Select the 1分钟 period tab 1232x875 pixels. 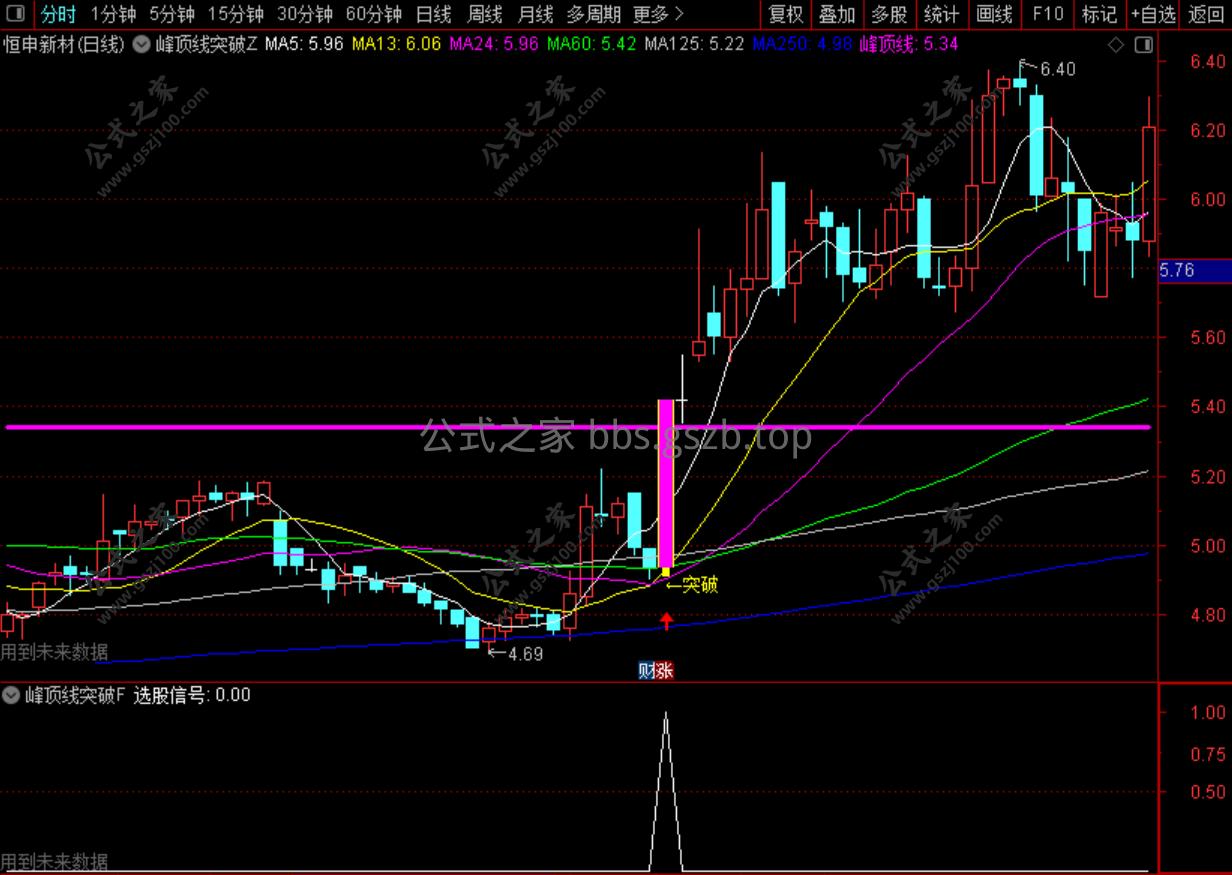113,14
